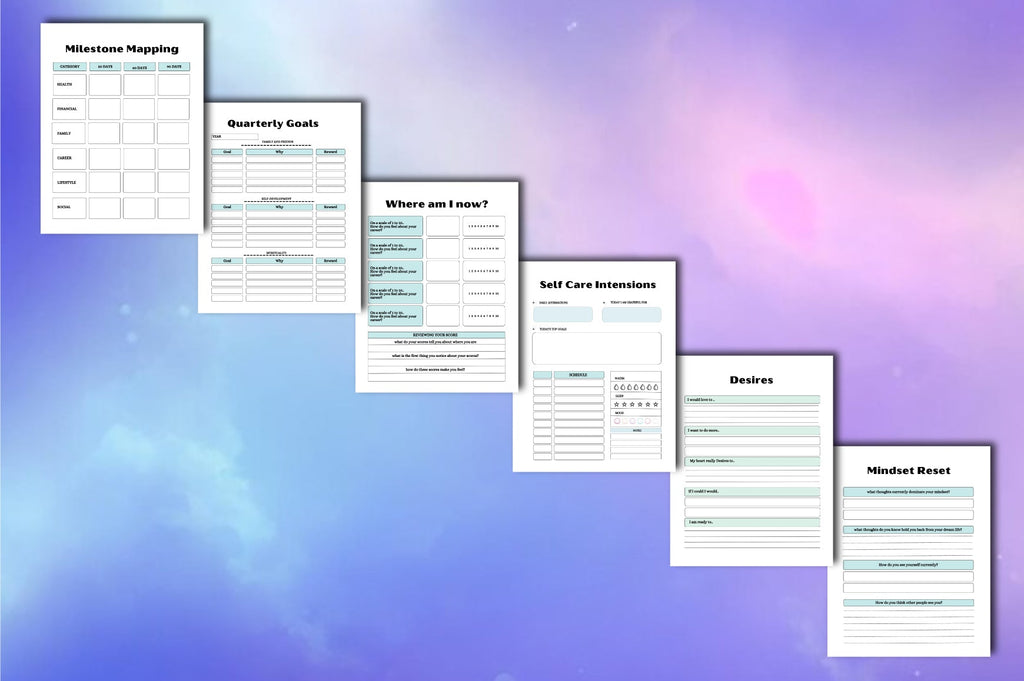1024x681 pixels.
Task: Click the first star in Sleep tracker
Action: 616,404
